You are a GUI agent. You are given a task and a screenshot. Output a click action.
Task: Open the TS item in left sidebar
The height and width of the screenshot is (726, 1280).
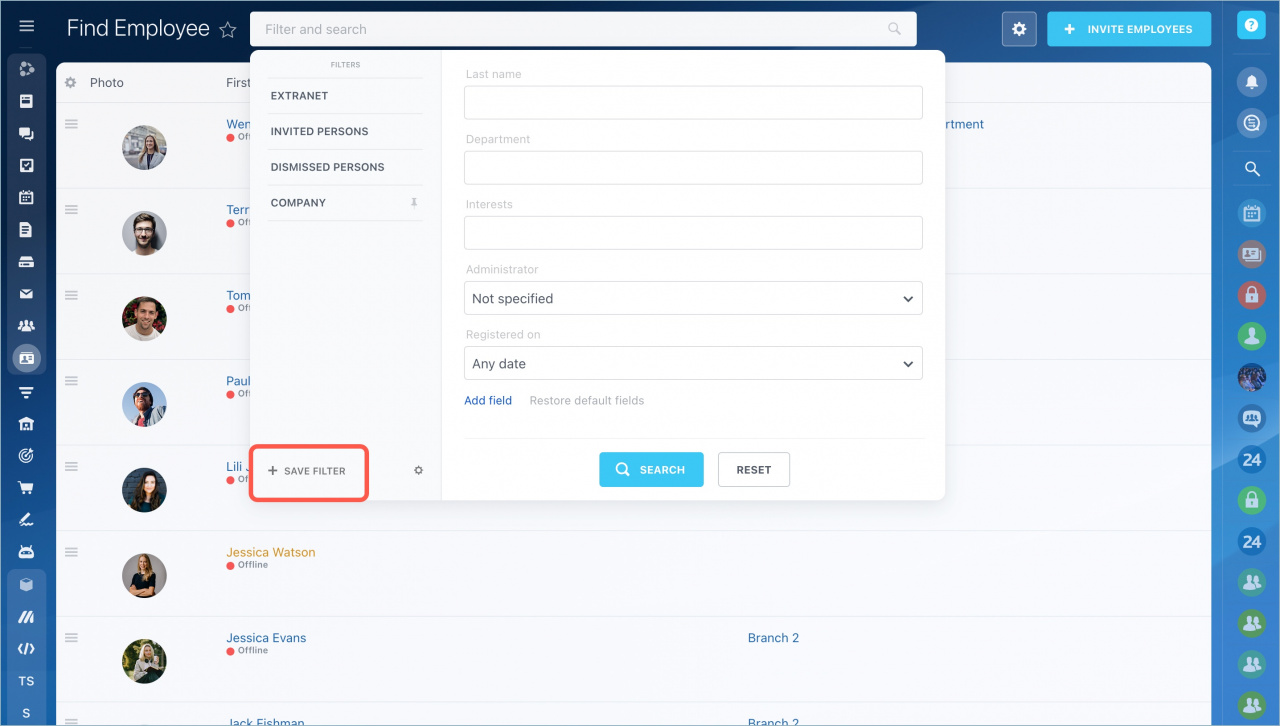point(27,681)
